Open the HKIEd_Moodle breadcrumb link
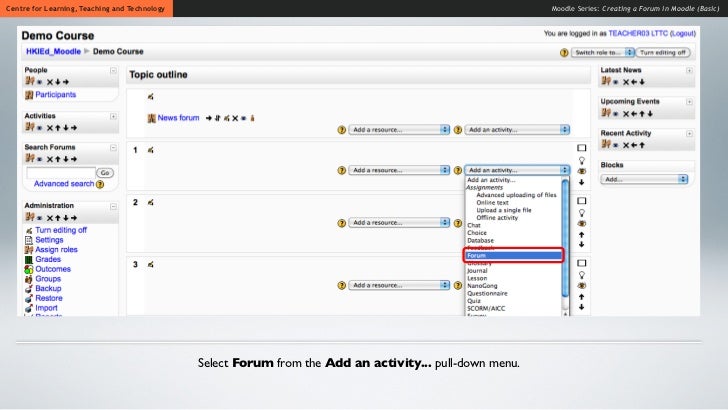 point(53,52)
